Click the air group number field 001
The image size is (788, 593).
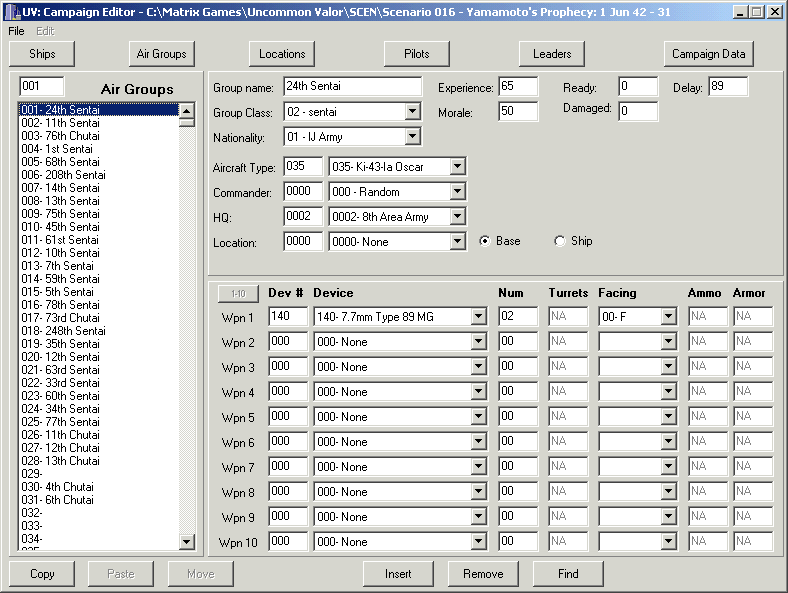tap(42, 86)
